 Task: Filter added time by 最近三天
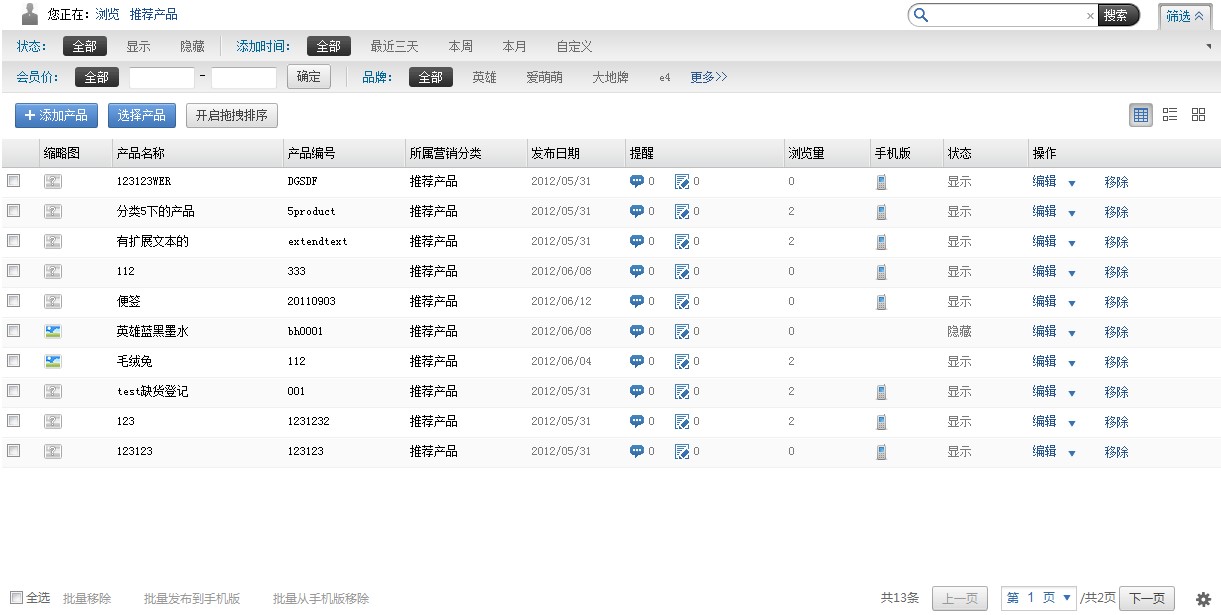coord(394,46)
